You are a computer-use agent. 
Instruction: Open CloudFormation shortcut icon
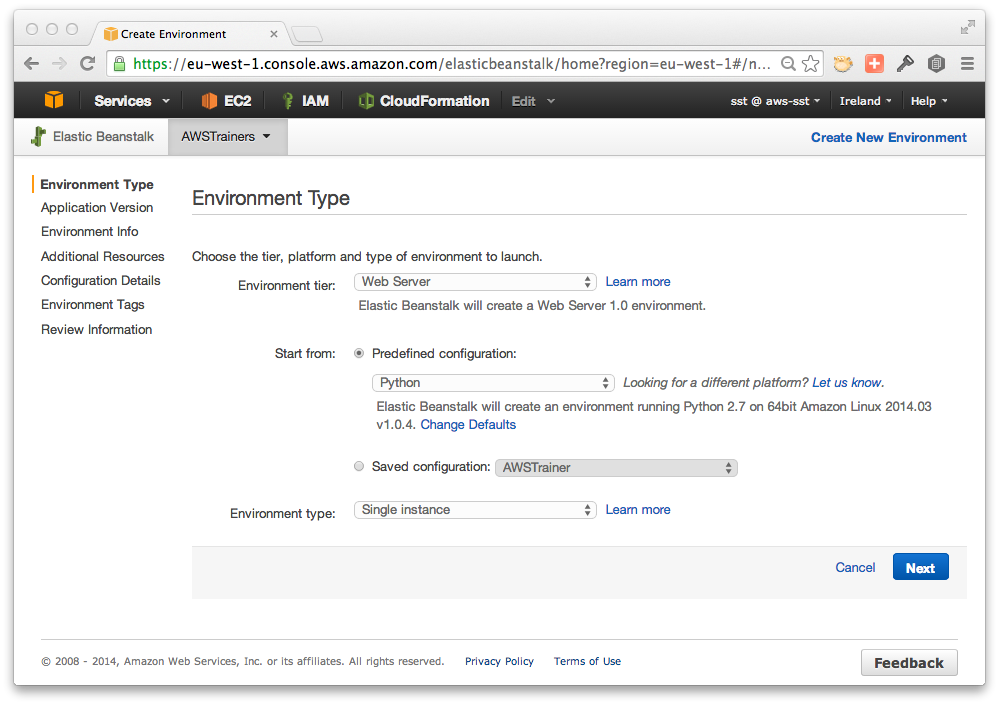click(x=366, y=101)
